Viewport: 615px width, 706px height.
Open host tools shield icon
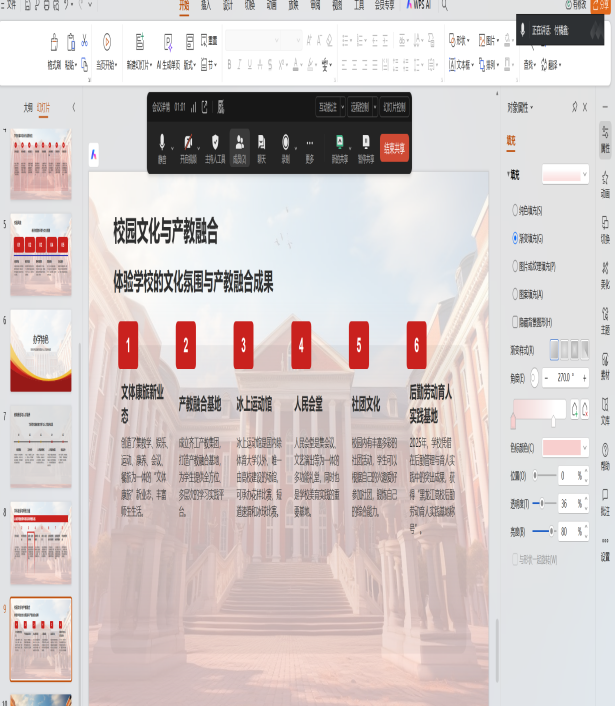[x=215, y=145]
